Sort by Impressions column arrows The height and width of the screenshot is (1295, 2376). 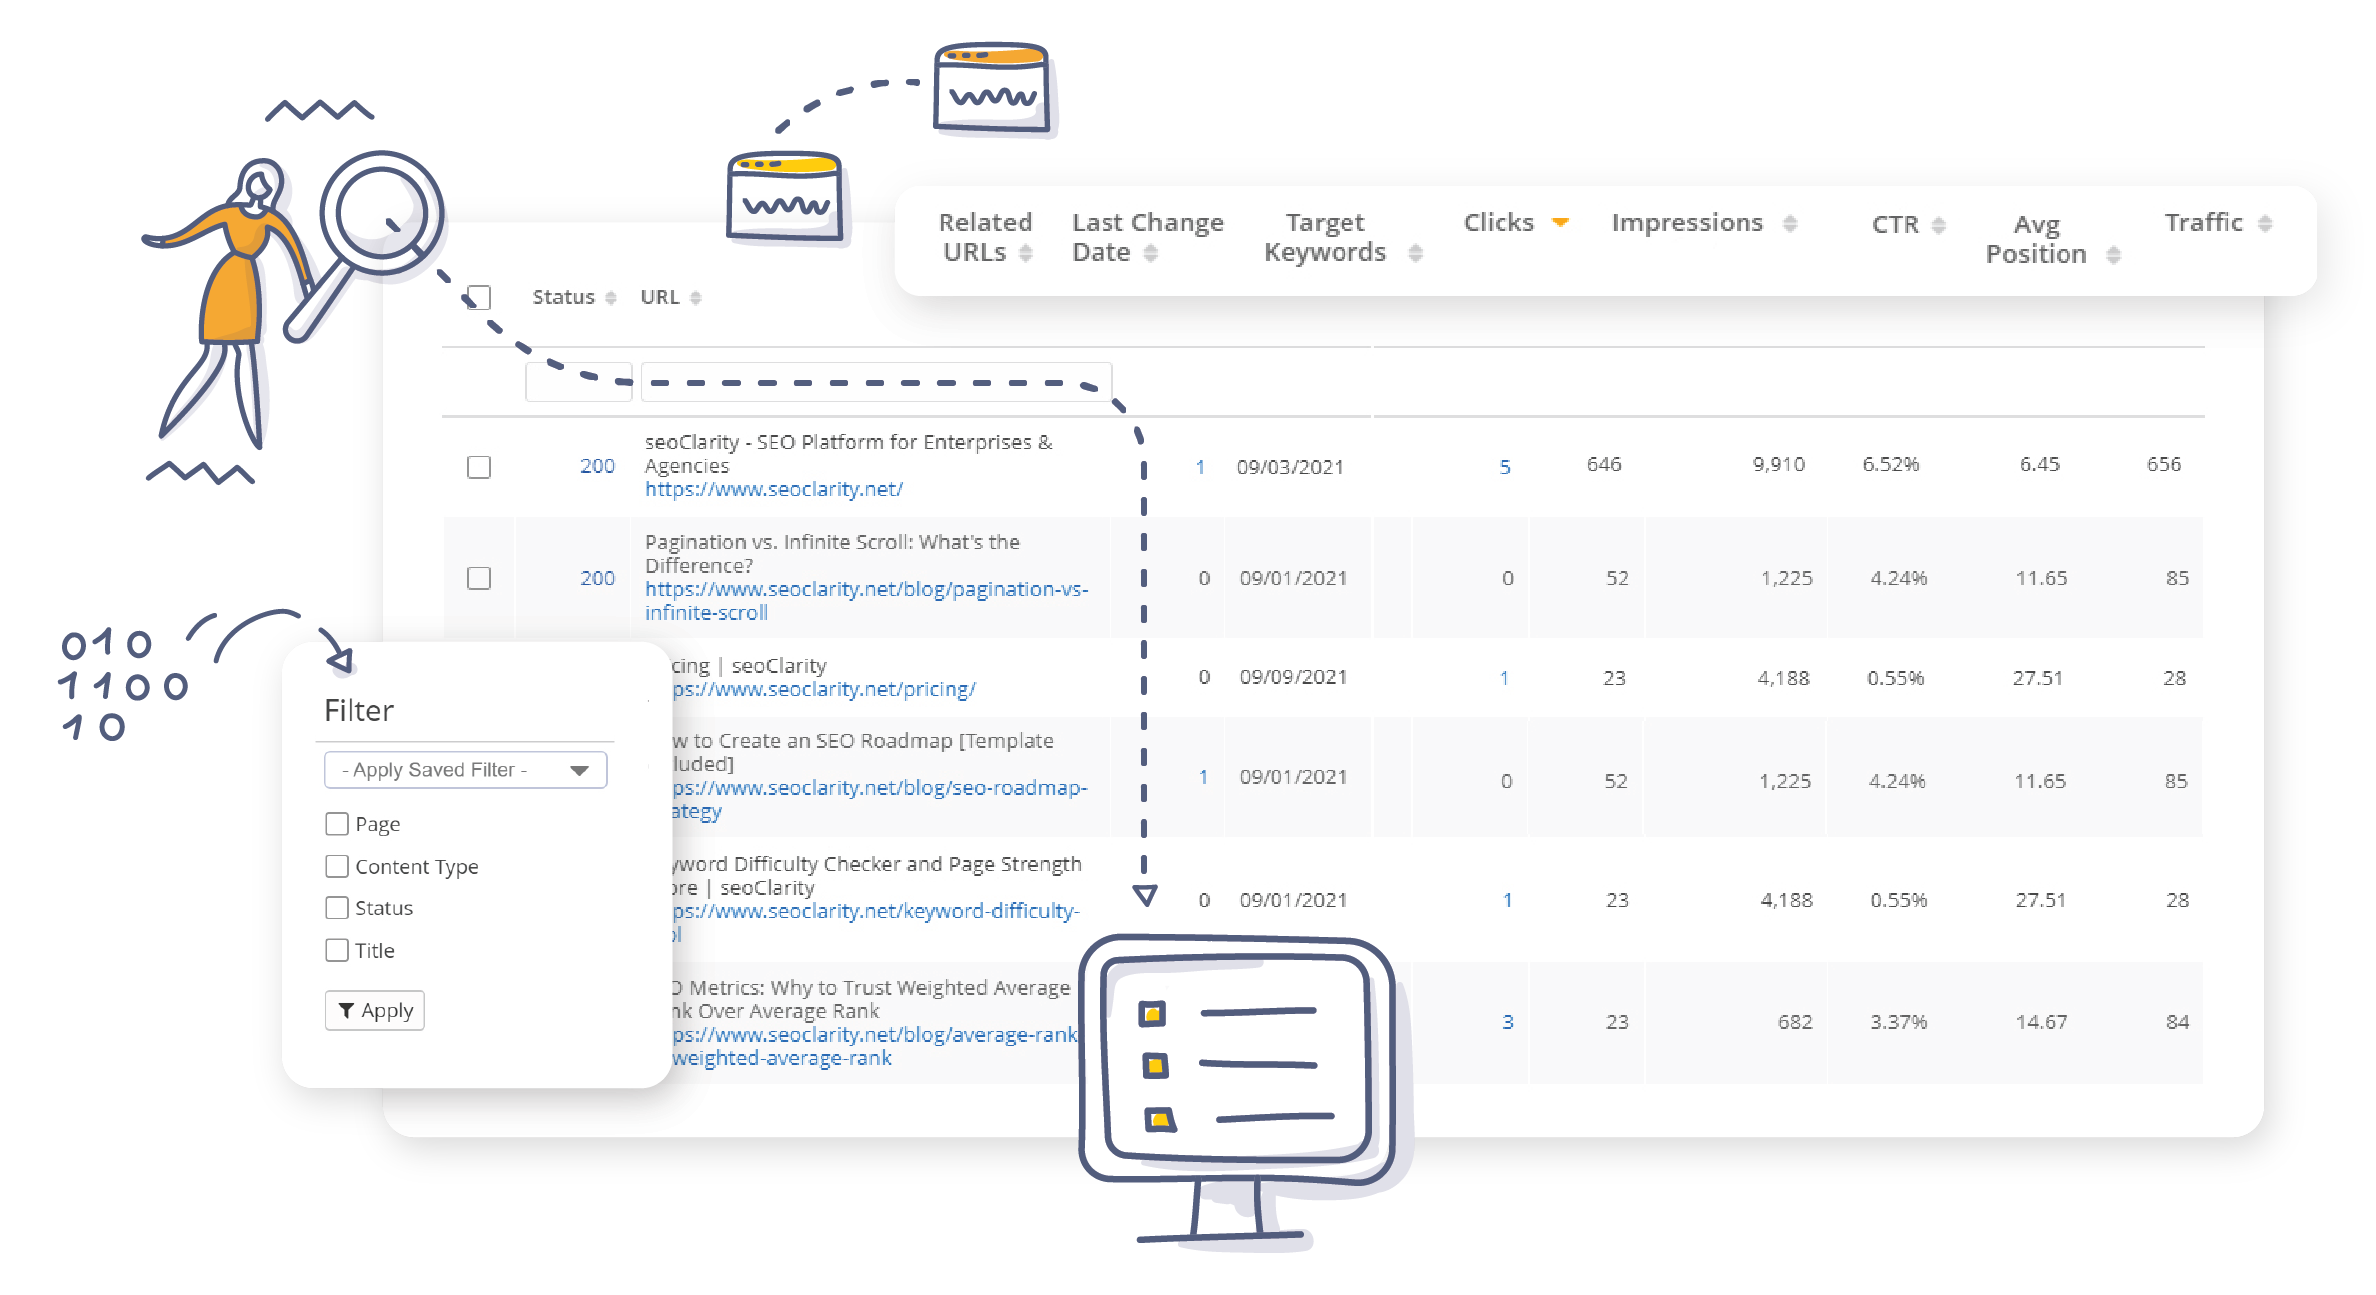pyautogui.click(x=1790, y=224)
